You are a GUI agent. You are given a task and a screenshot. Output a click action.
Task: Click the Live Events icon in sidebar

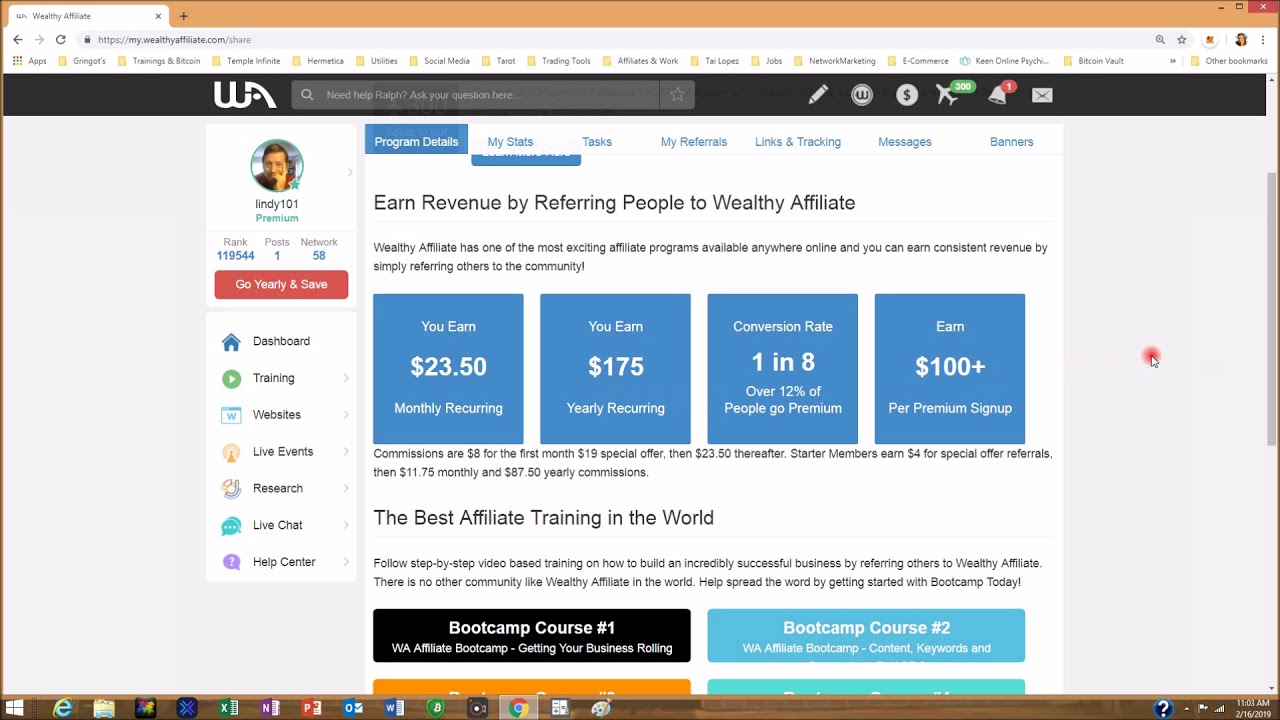click(231, 452)
